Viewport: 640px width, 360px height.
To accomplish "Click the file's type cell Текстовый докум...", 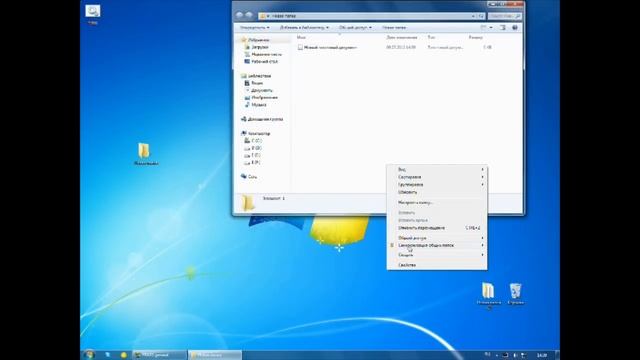I will (x=445, y=47).
